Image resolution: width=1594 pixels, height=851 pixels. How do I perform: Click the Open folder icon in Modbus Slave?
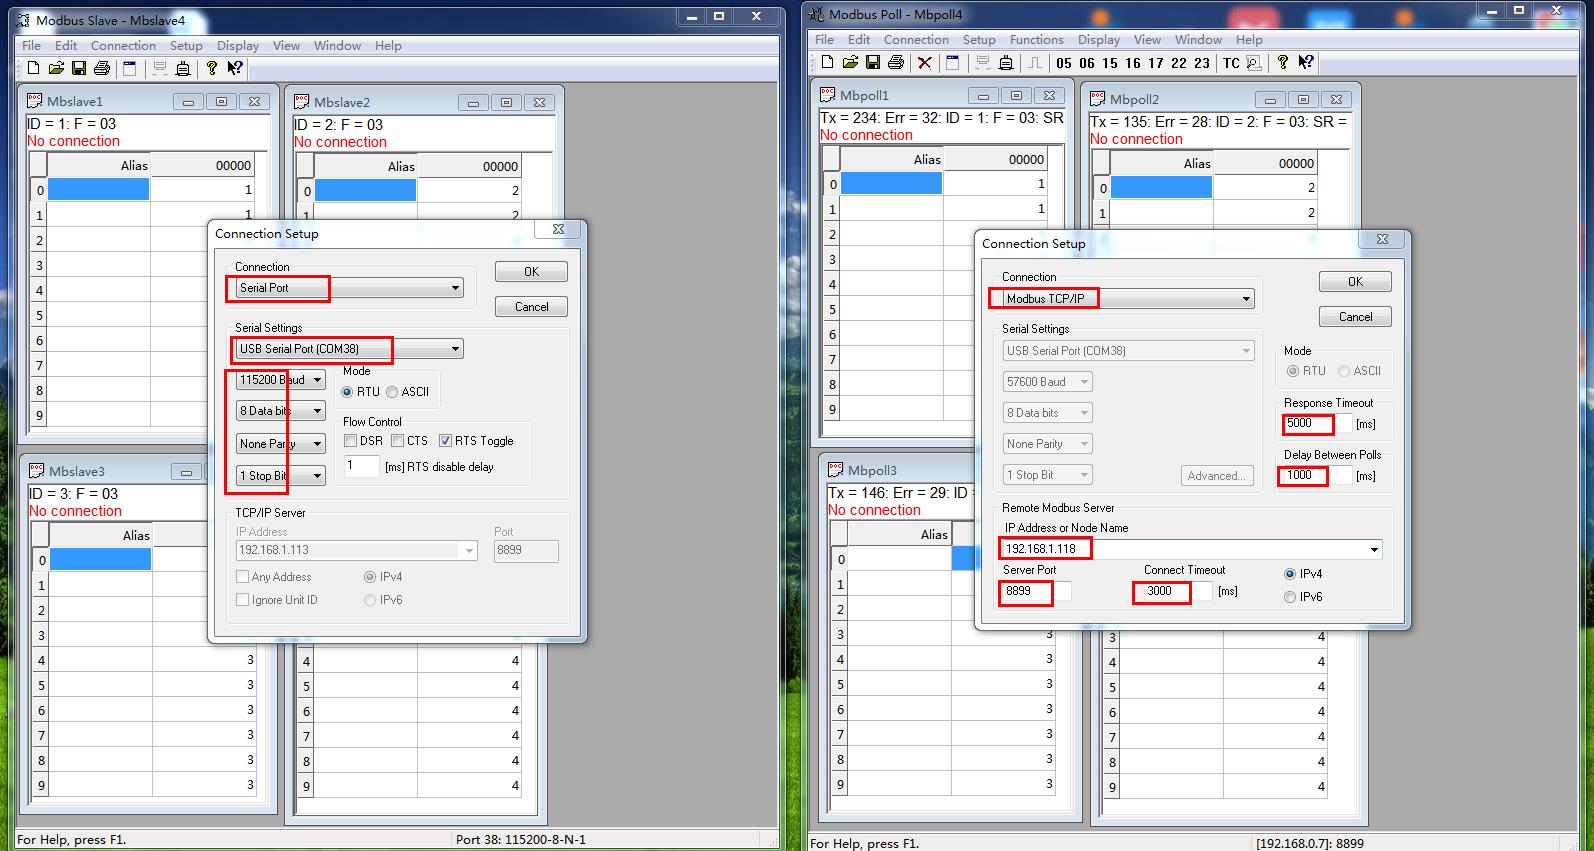(x=56, y=68)
